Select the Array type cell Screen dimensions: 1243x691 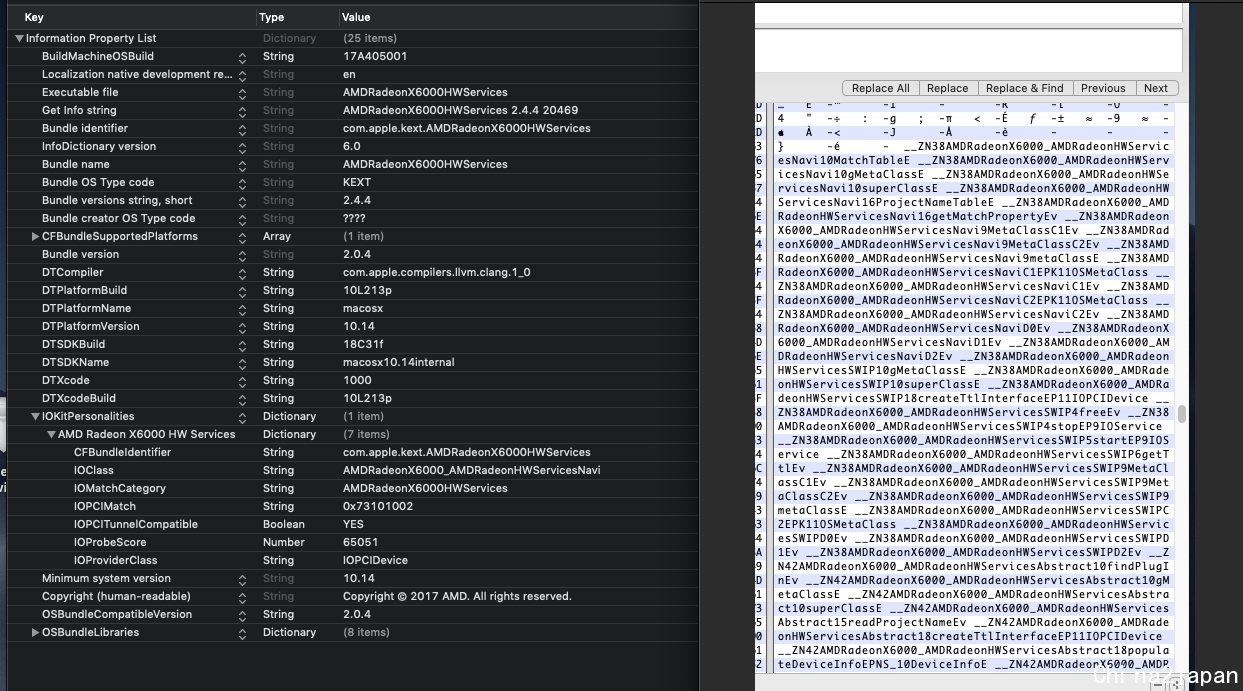pos(277,236)
